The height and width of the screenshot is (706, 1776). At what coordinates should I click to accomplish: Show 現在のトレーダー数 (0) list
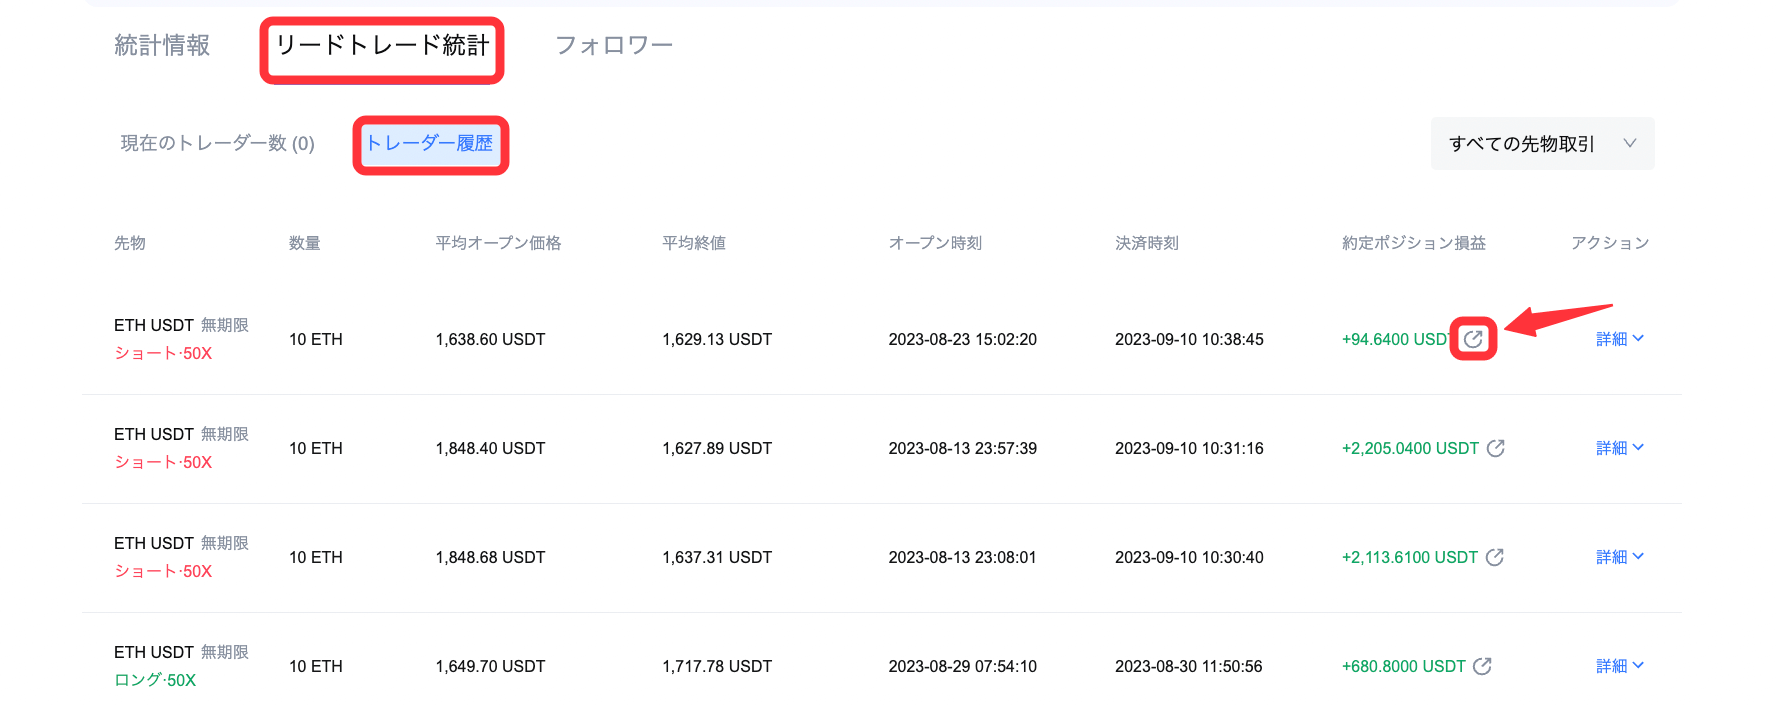pyautogui.click(x=217, y=144)
